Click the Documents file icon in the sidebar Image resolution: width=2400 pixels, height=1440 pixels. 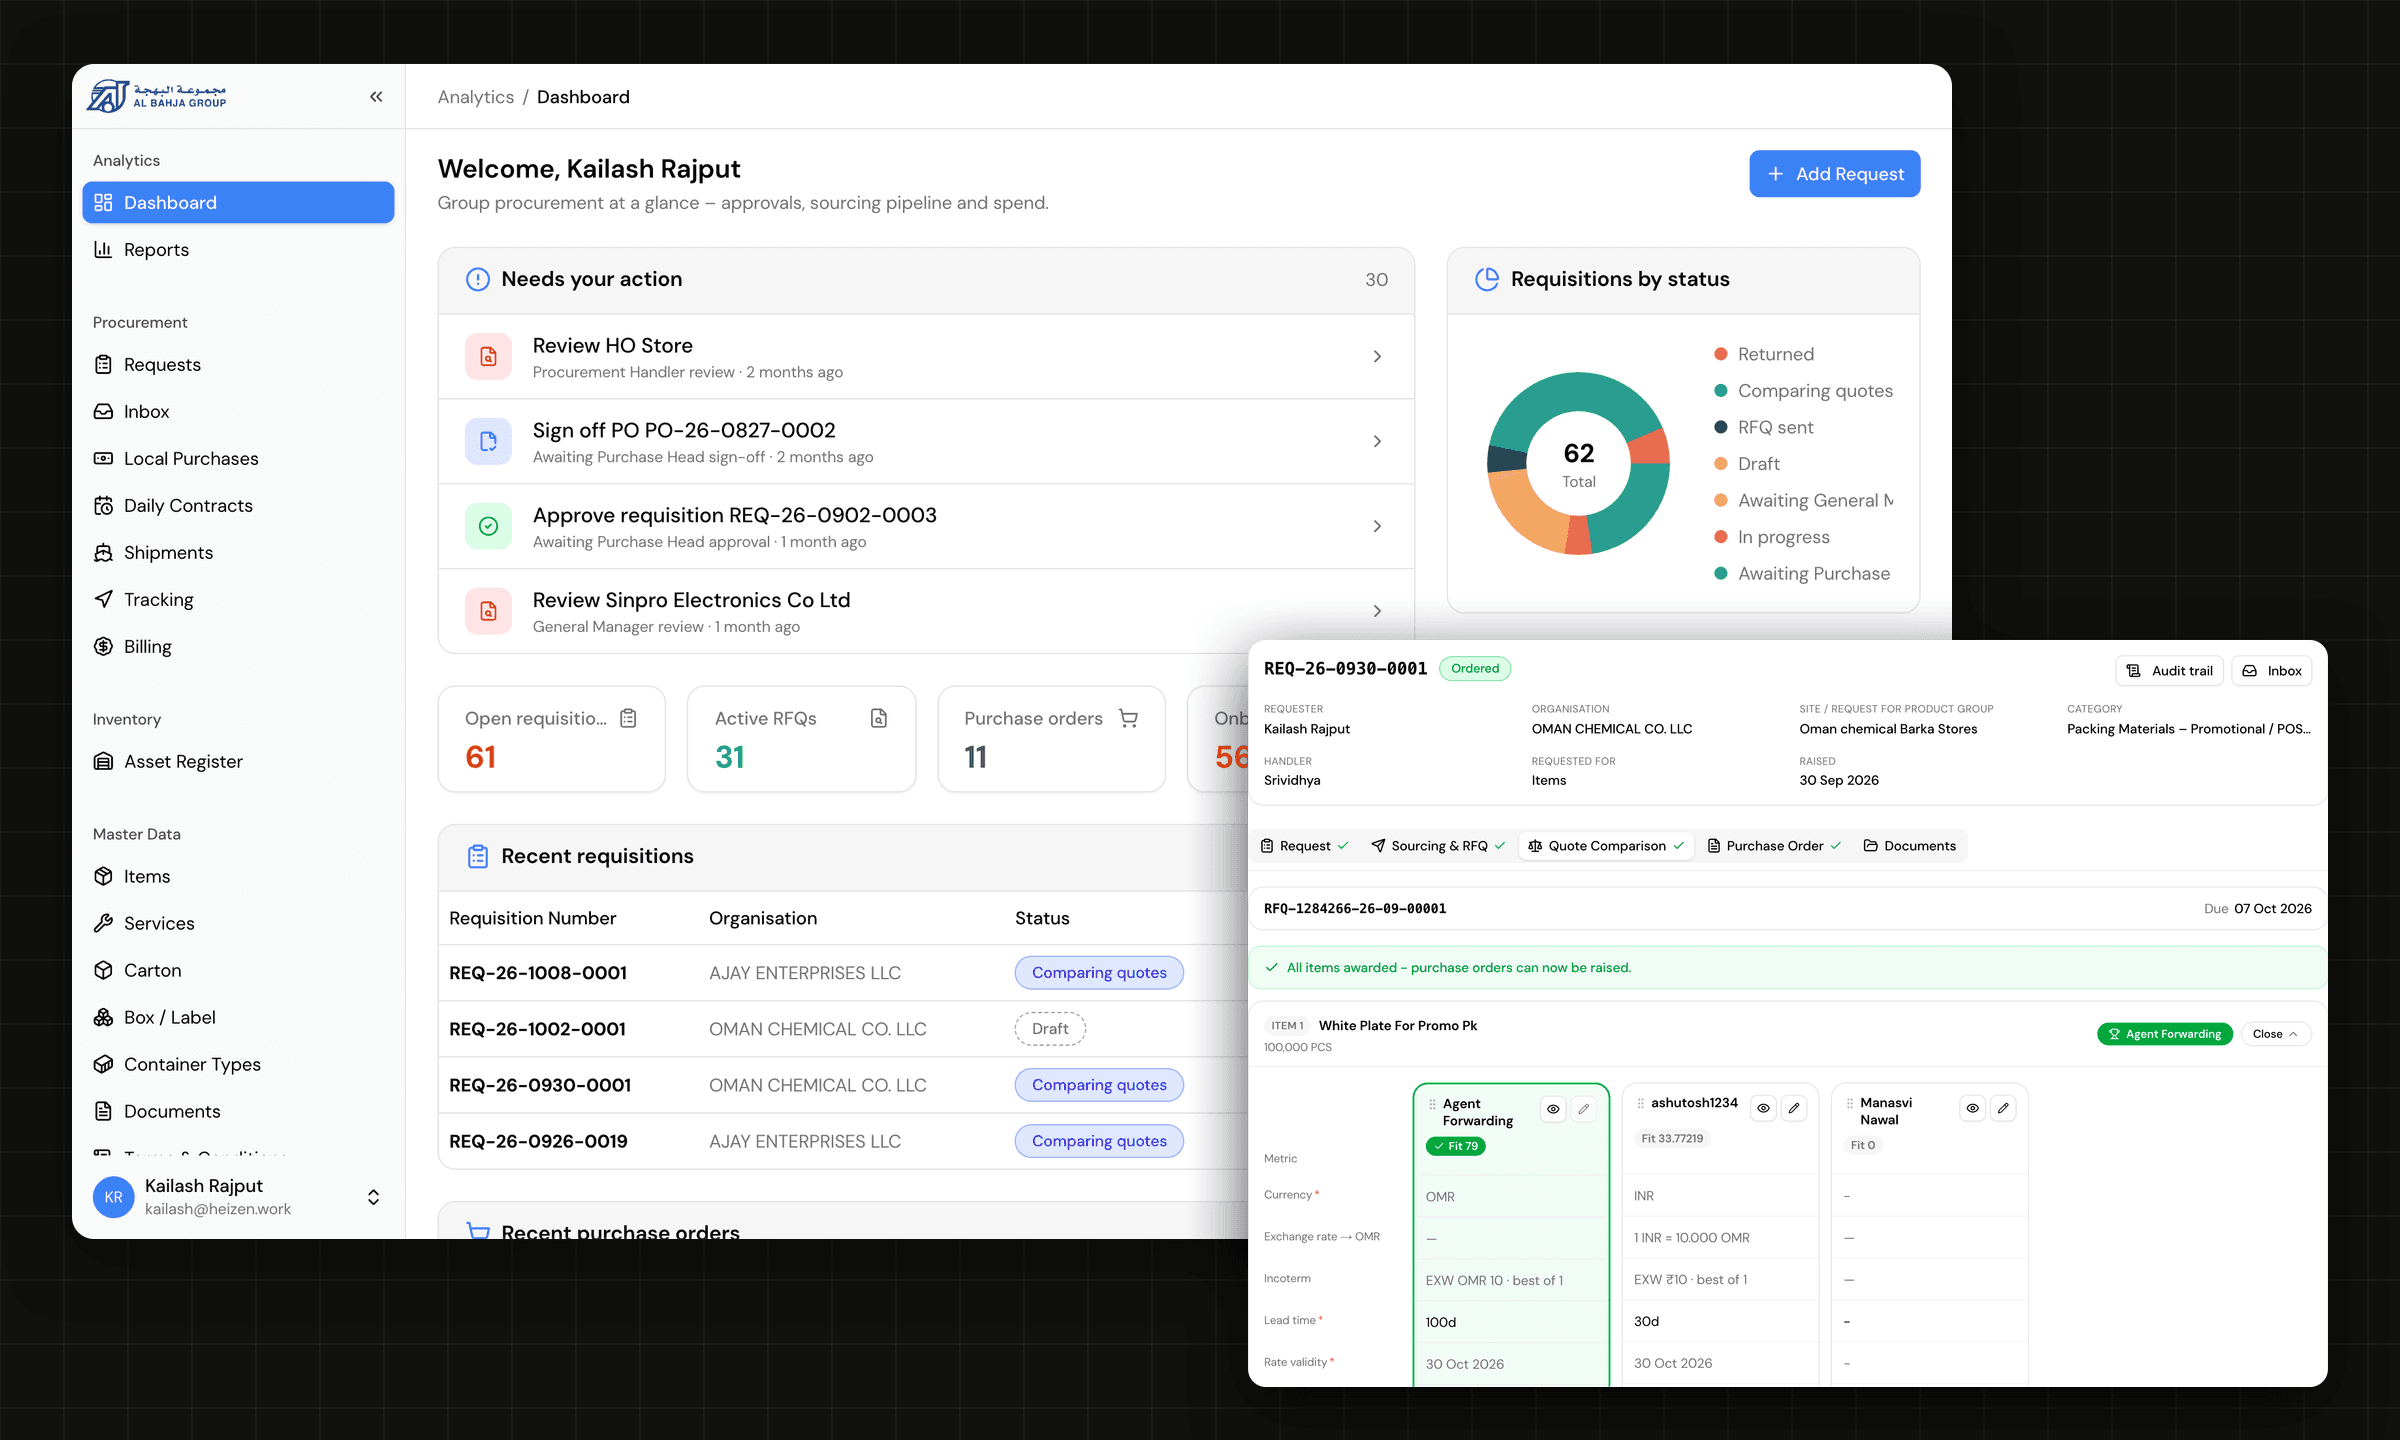[x=103, y=1112]
